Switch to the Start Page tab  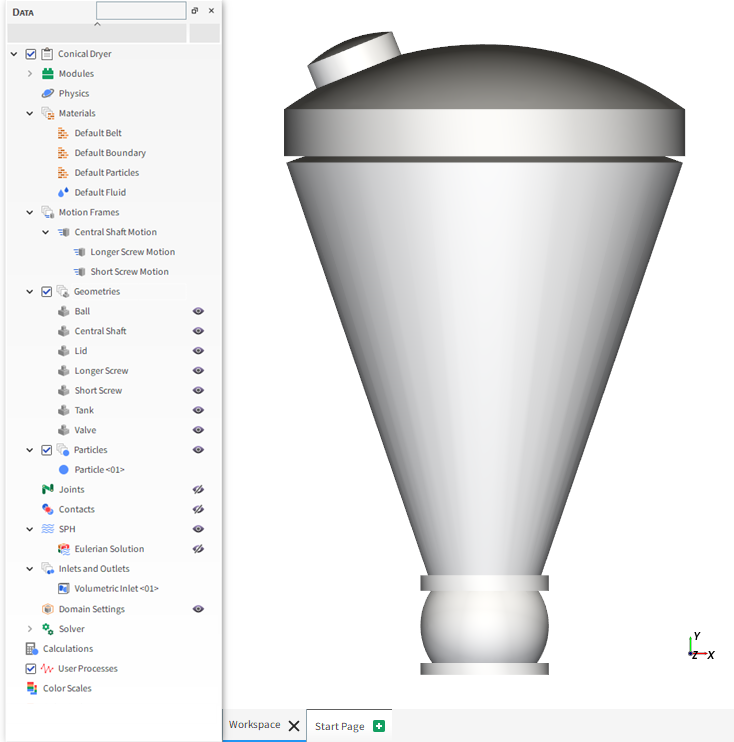click(340, 726)
